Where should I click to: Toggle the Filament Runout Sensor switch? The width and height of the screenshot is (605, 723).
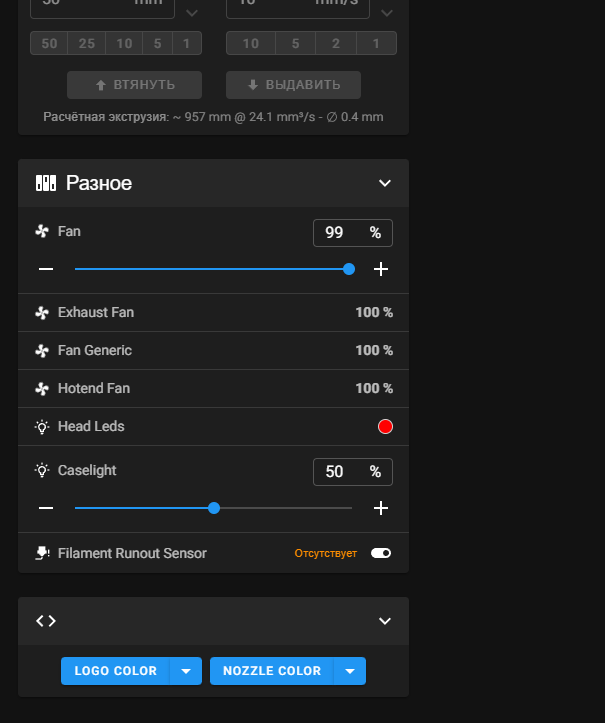click(x=381, y=553)
